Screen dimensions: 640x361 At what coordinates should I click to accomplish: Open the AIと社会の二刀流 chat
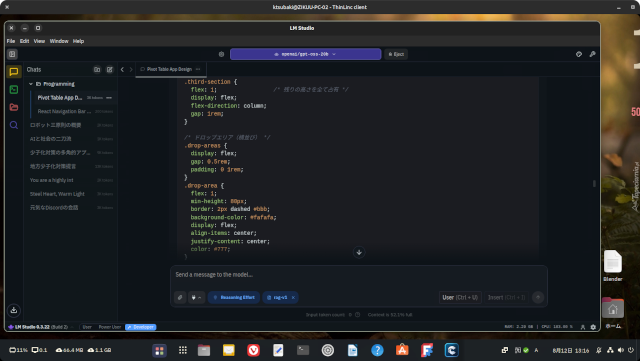click(71, 139)
